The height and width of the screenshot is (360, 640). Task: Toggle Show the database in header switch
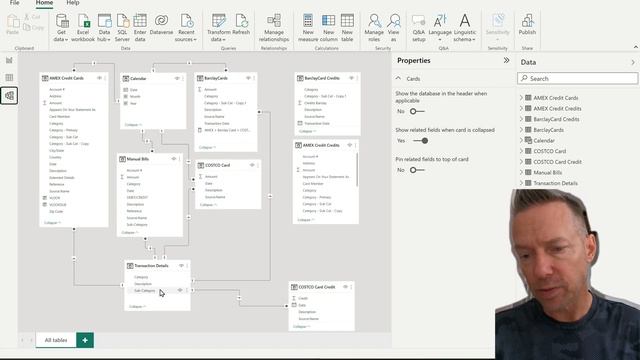[x=417, y=111]
